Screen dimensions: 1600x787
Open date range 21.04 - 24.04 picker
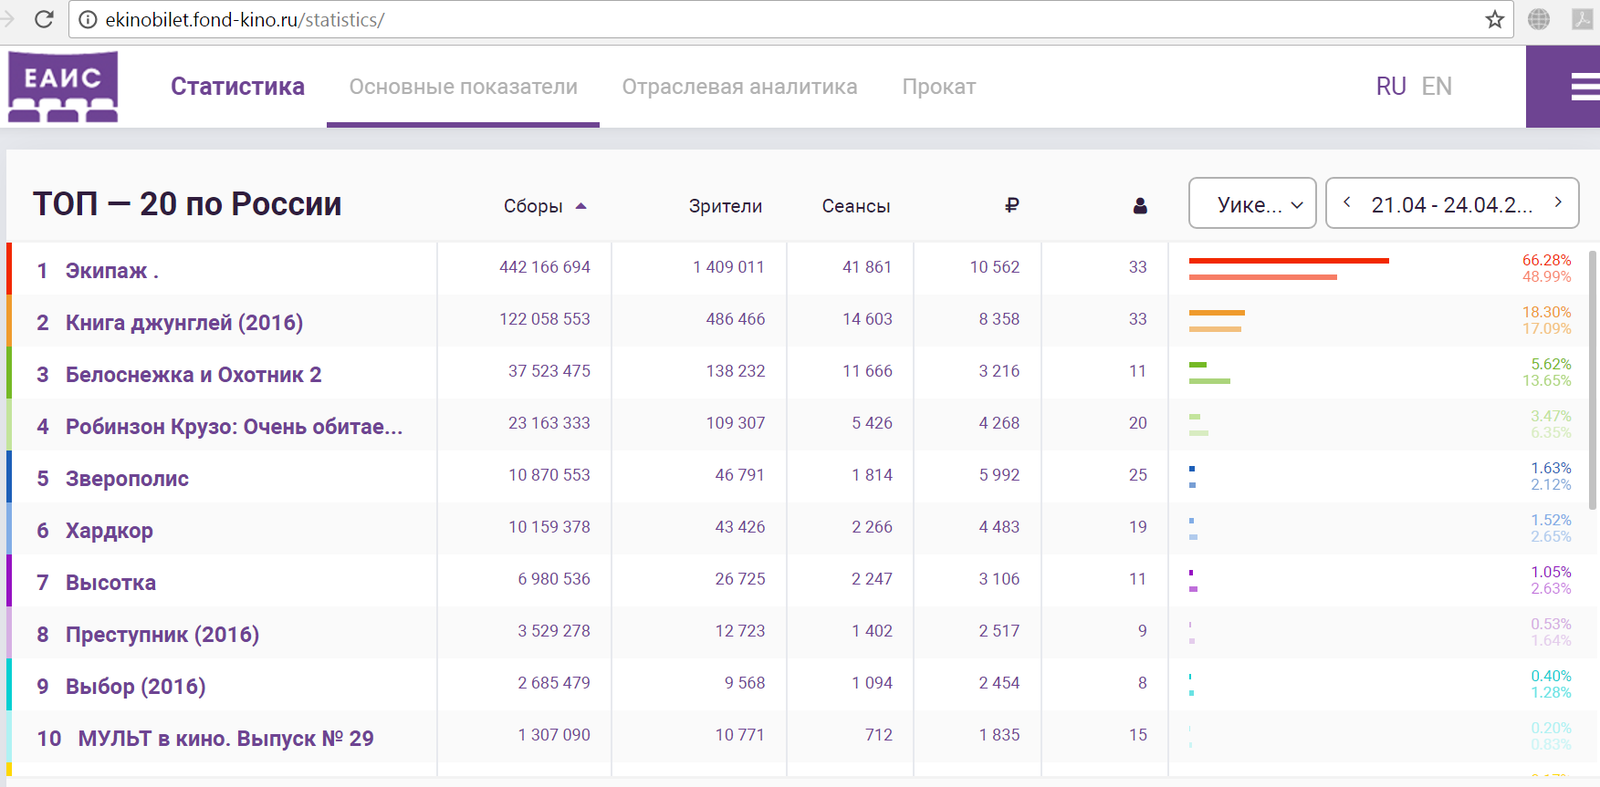click(x=1452, y=205)
